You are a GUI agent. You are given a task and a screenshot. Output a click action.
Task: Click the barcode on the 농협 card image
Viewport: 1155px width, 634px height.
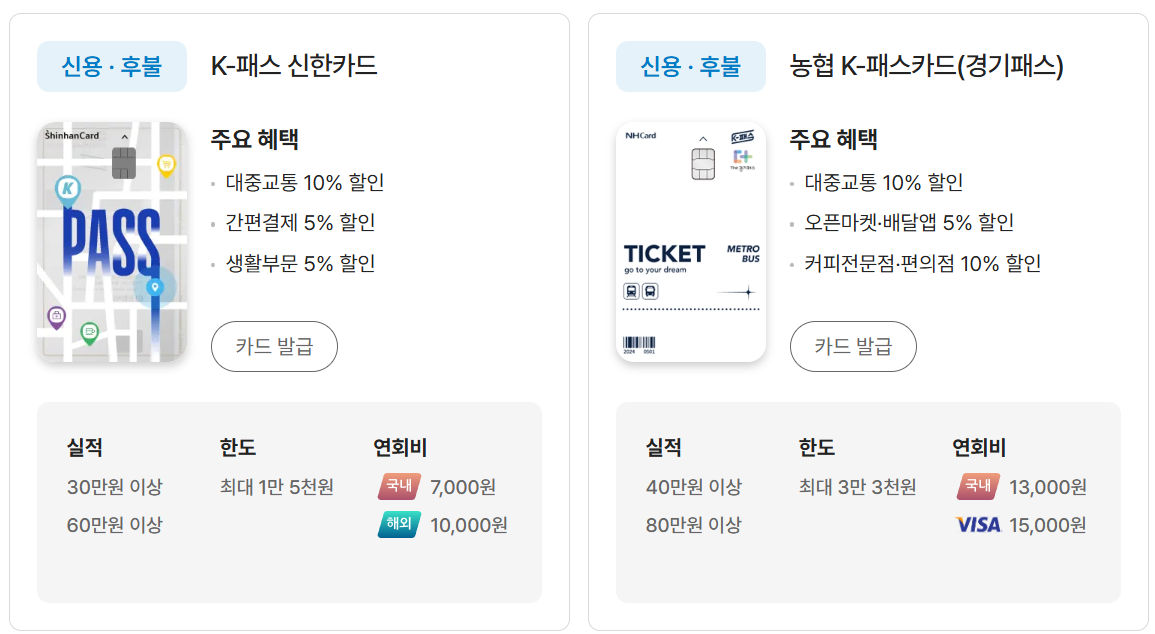[x=639, y=343]
